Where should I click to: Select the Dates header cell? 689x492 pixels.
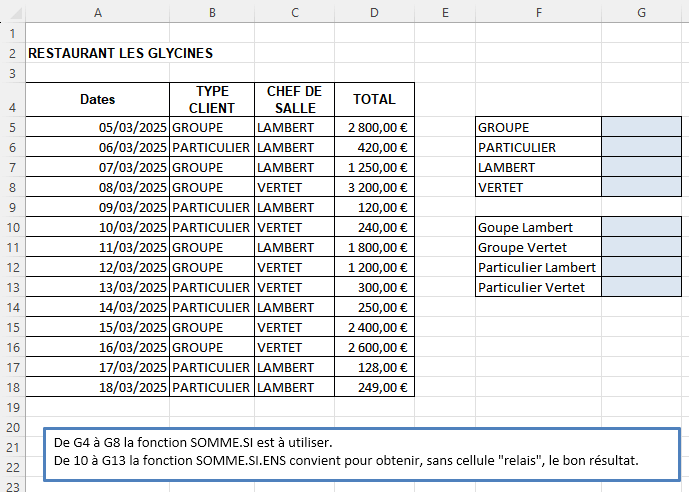(x=97, y=100)
